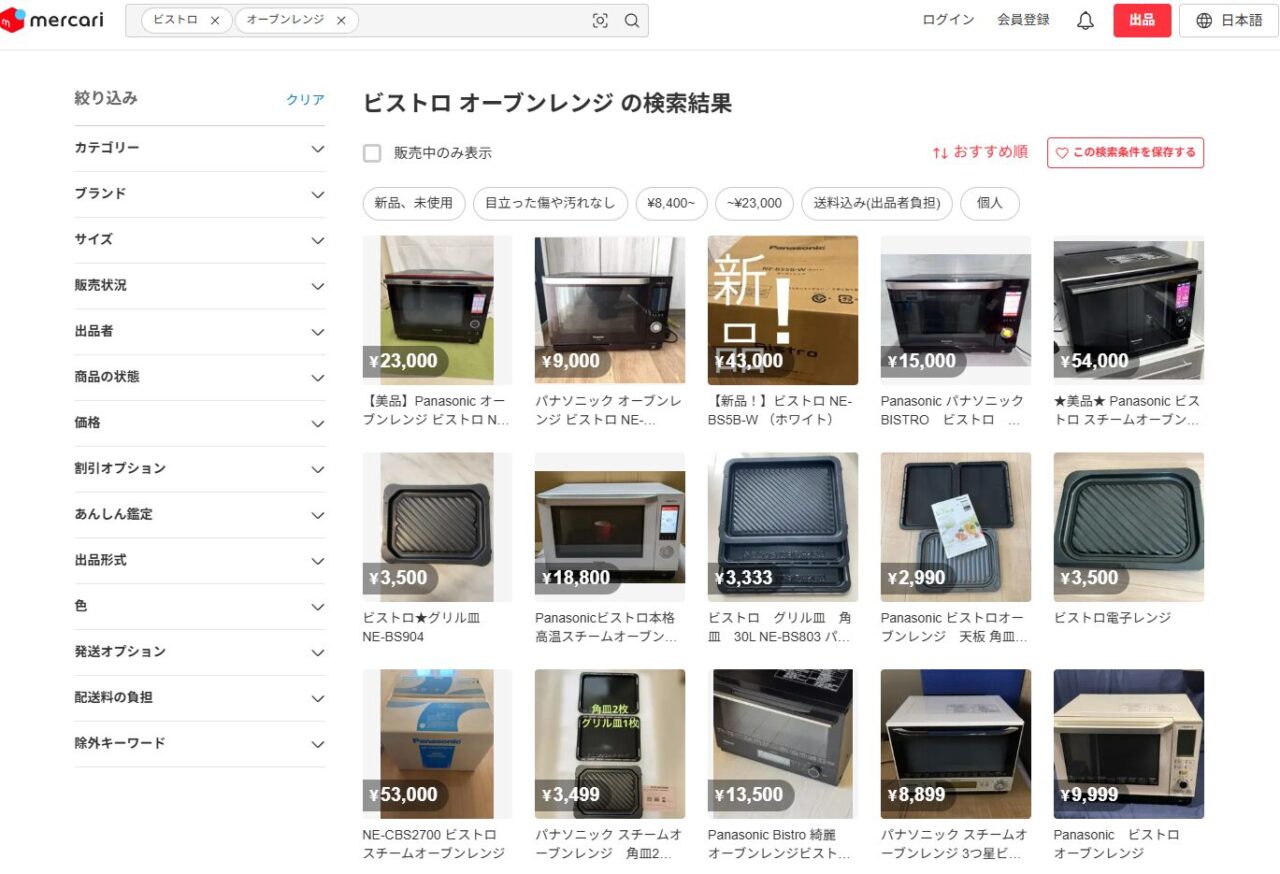The width and height of the screenshot is (1280, 874).
Task: Open notifications bell icon
Action: [x=1085, y=21]
